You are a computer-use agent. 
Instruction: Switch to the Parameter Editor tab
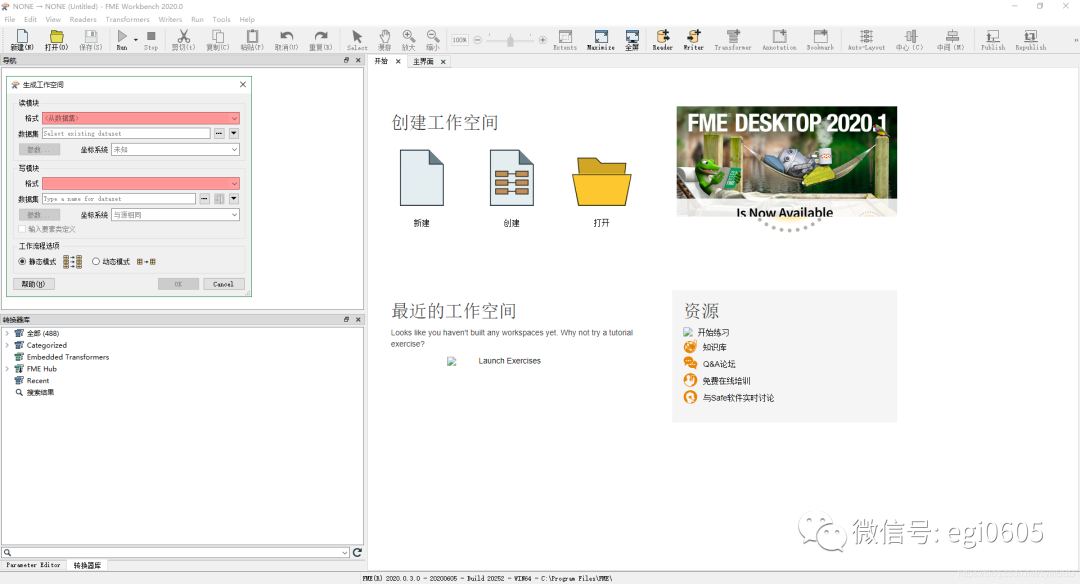(x=33, y=565)
